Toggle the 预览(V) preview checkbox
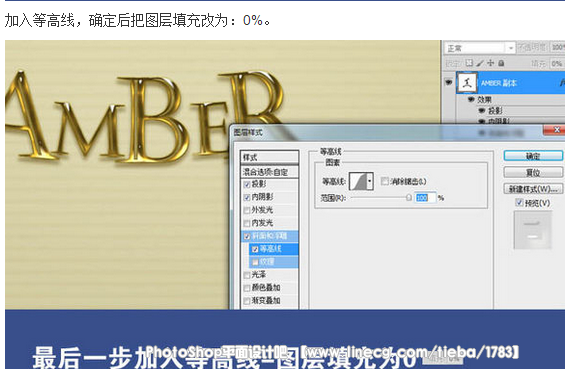Screen dimensions: 569x369 pos(519,202)
